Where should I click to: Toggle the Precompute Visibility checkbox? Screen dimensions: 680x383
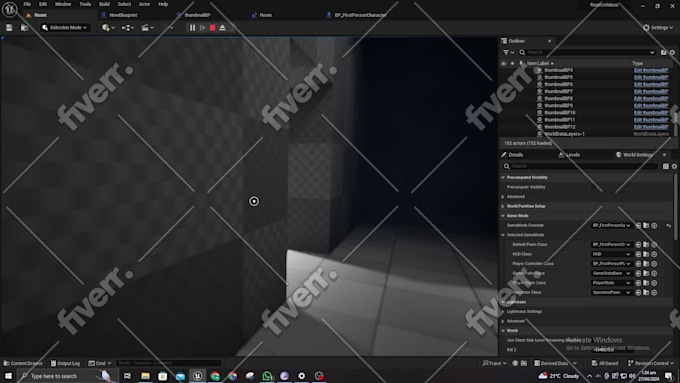(594, 187)
